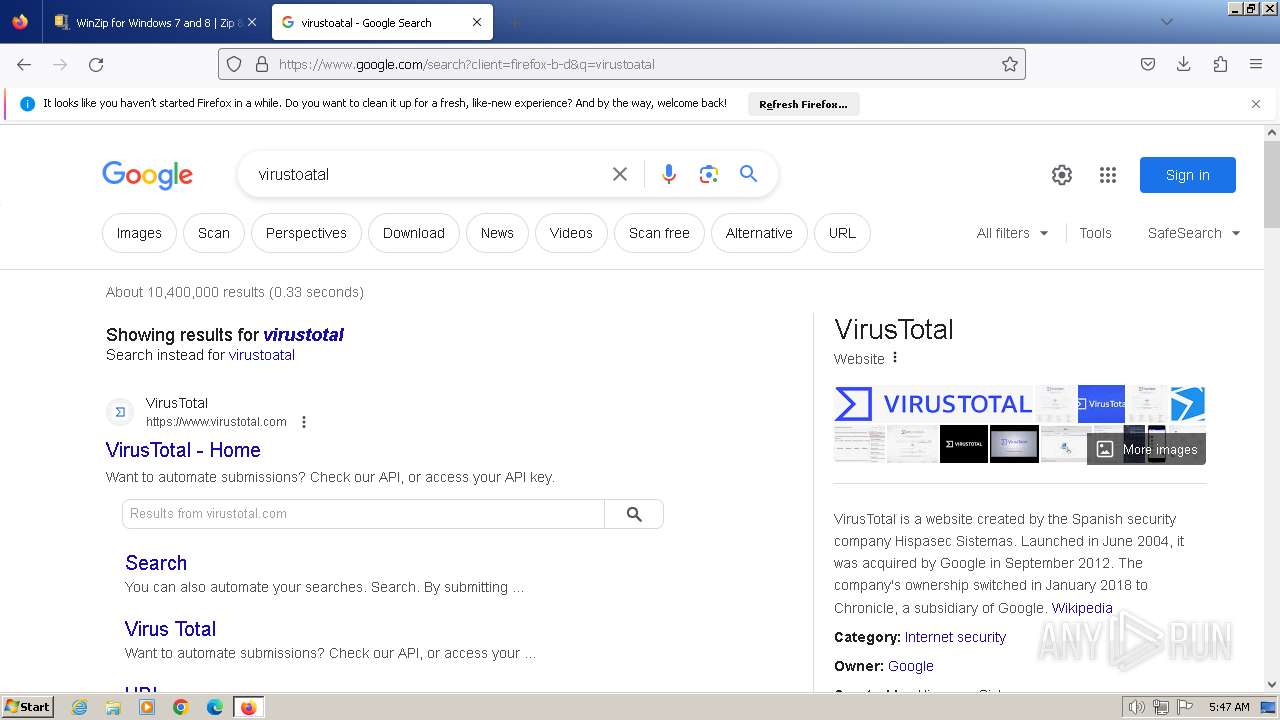Search instead for virustoatal
Viewport: 1280px width, 720px height.
point(262,355)
